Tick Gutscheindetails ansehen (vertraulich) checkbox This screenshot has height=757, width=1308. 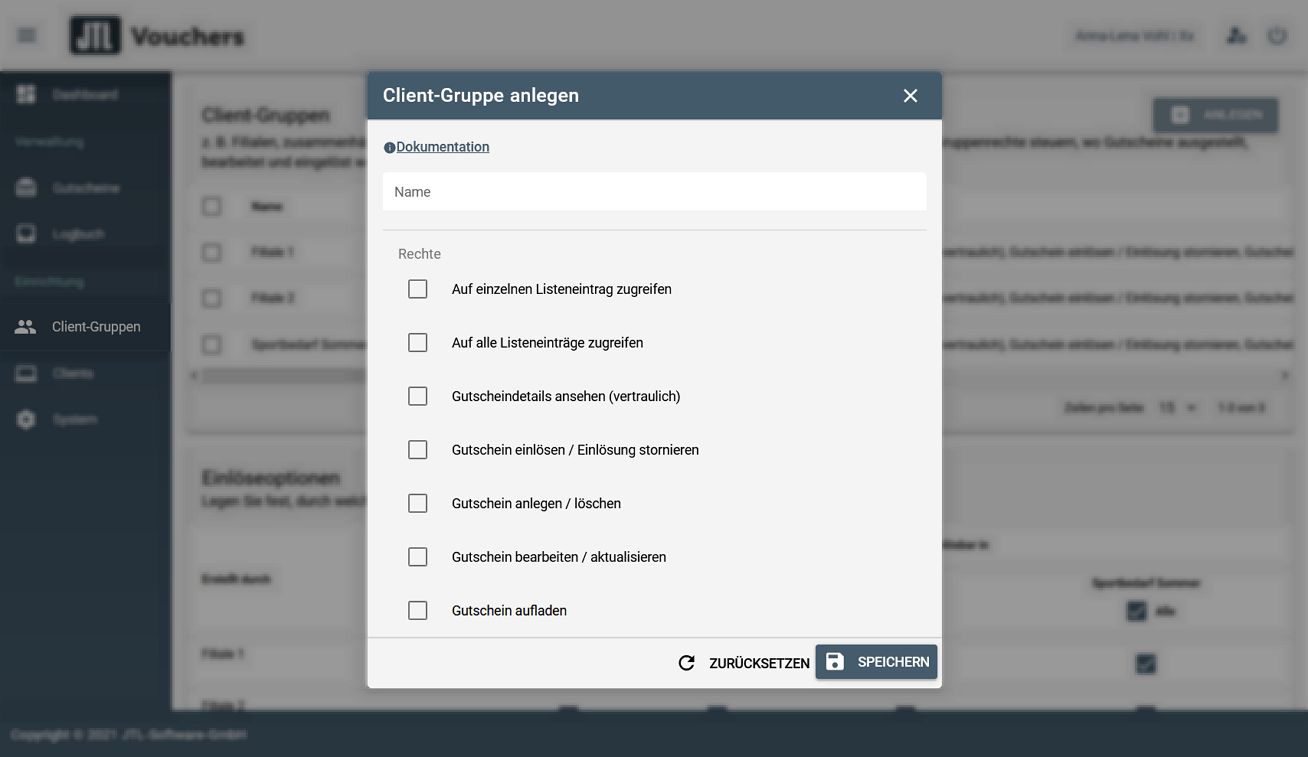pyautogui.click(x=418, y=396)
